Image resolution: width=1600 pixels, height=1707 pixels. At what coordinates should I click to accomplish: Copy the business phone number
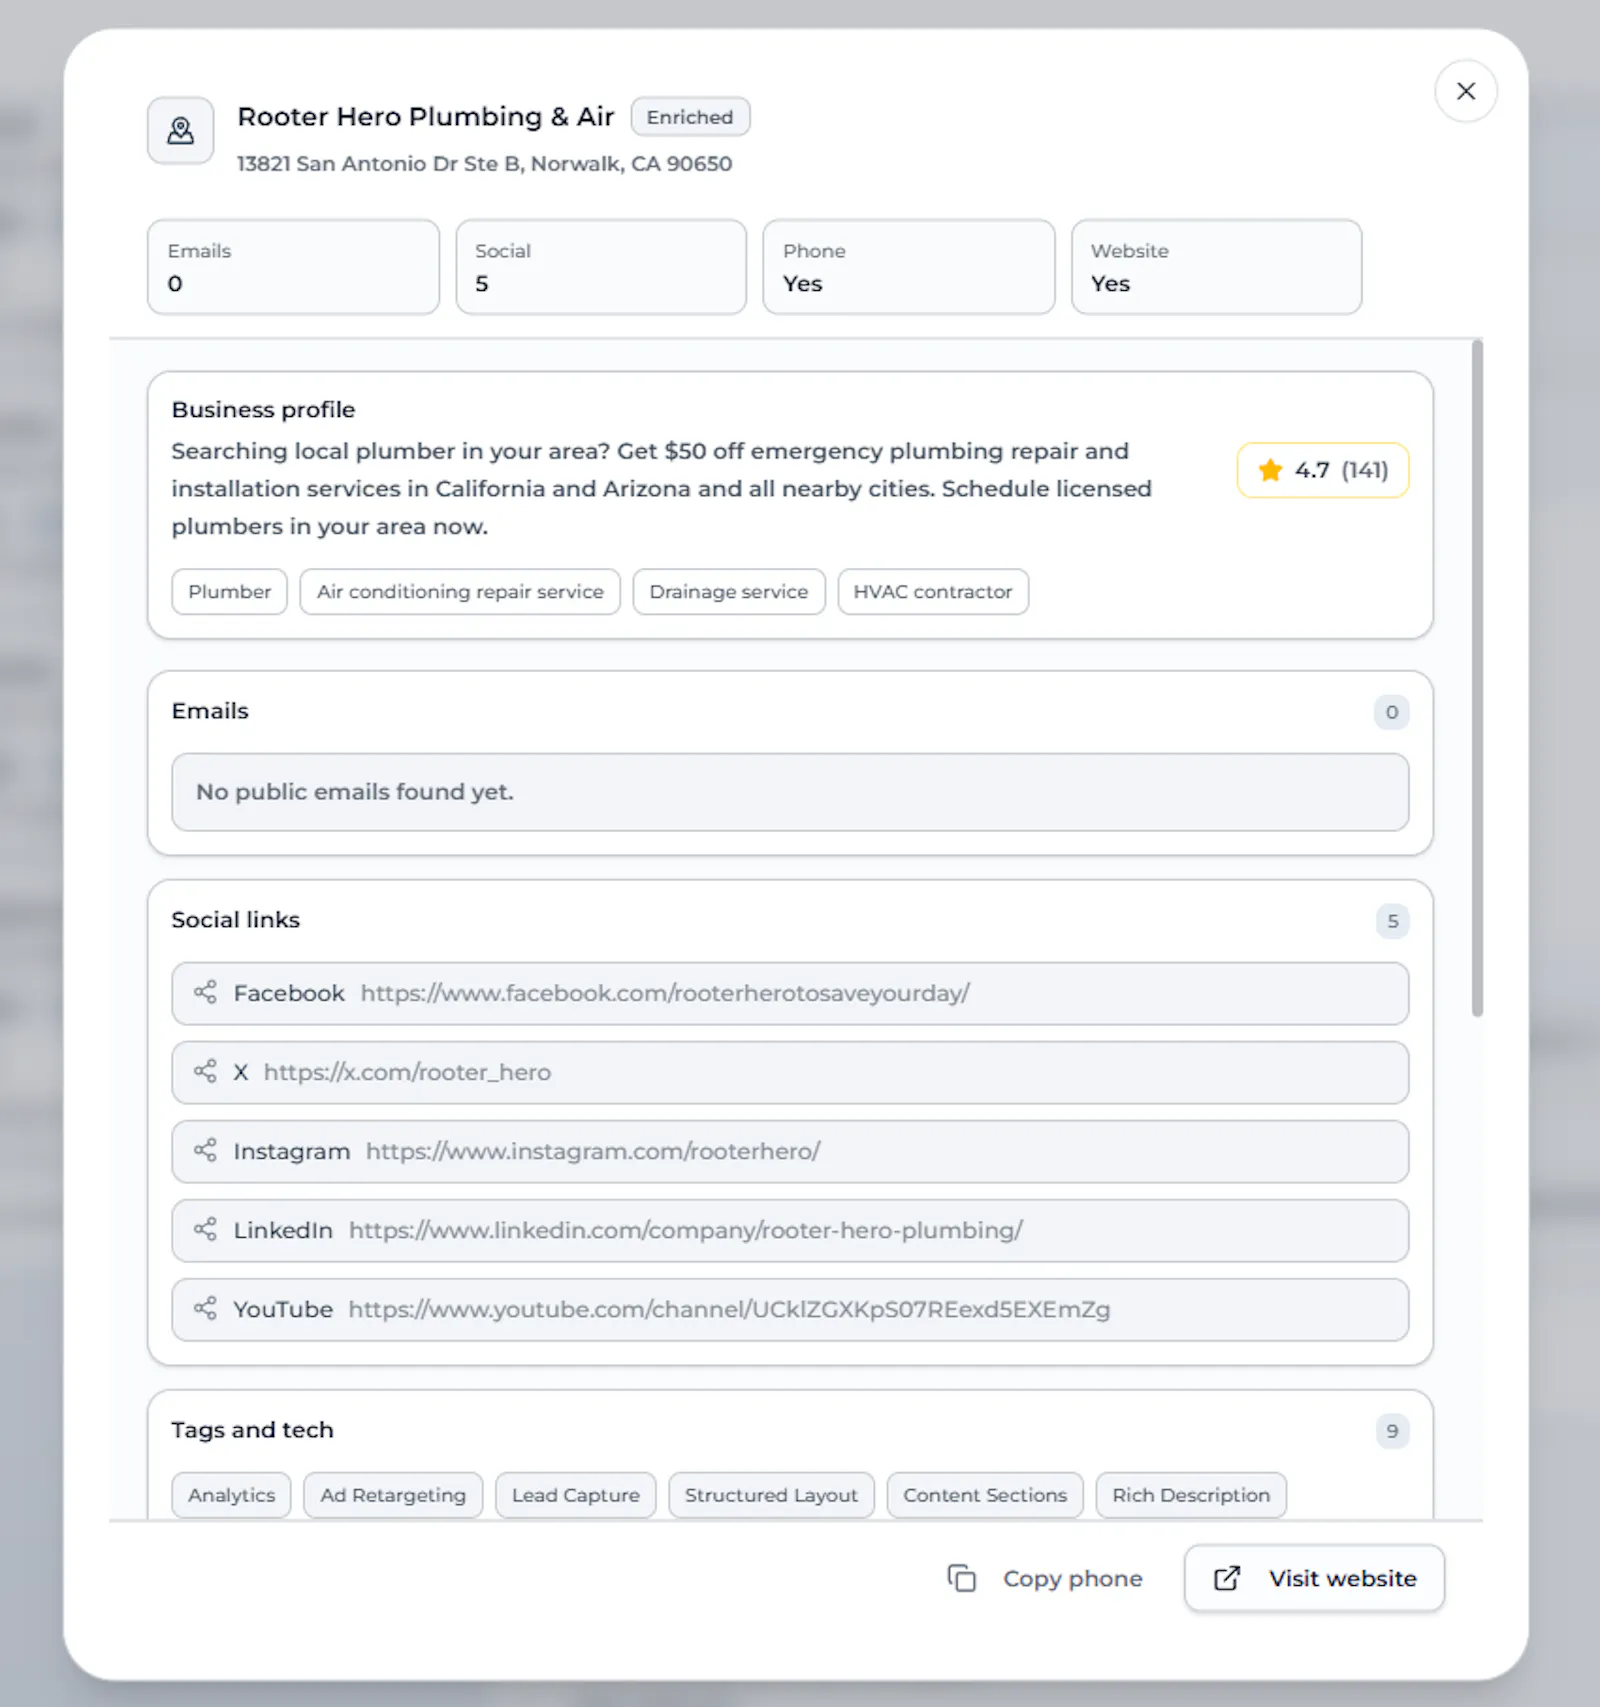[1044, 1578]
